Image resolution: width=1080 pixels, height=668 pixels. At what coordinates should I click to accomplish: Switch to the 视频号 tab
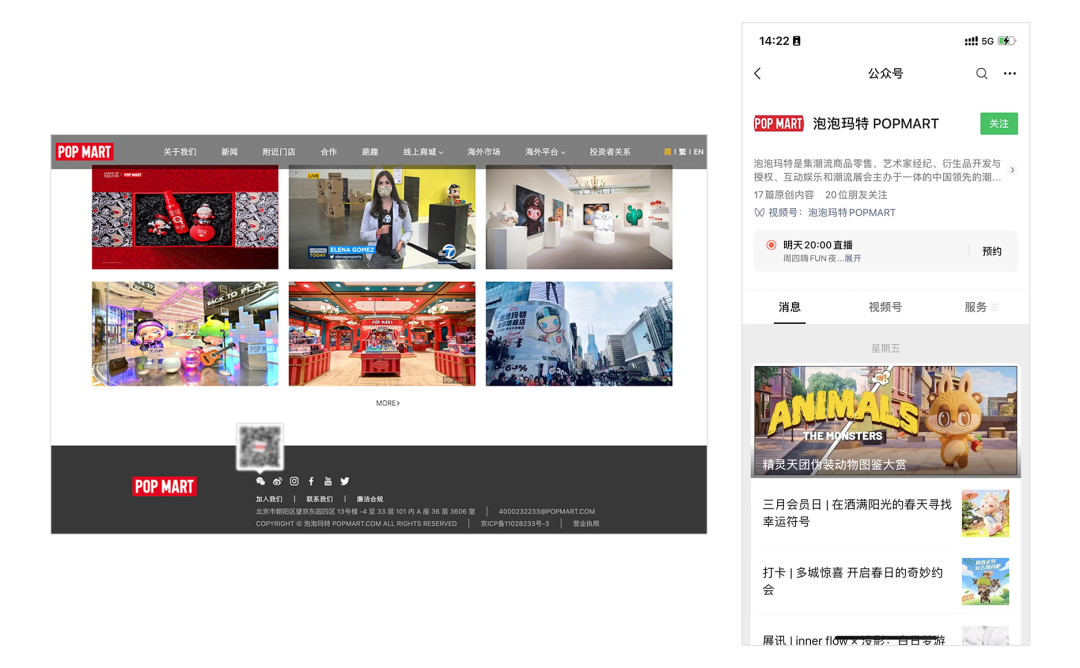tap(885, 307)
